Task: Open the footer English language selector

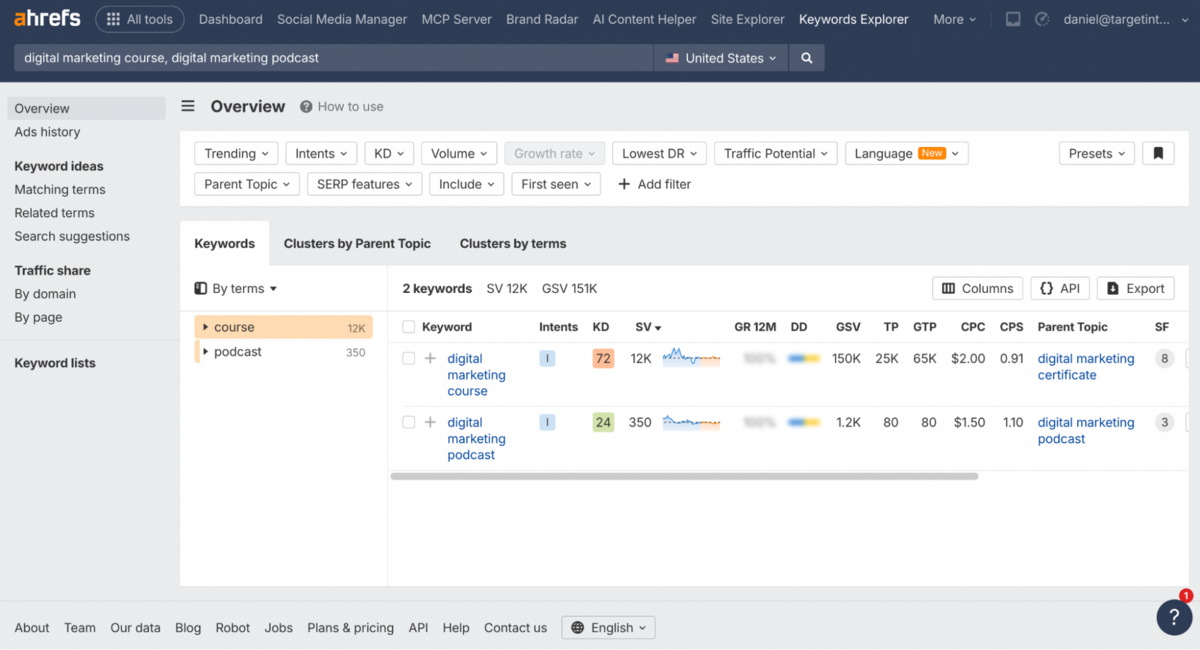Action: pos(608,628)
